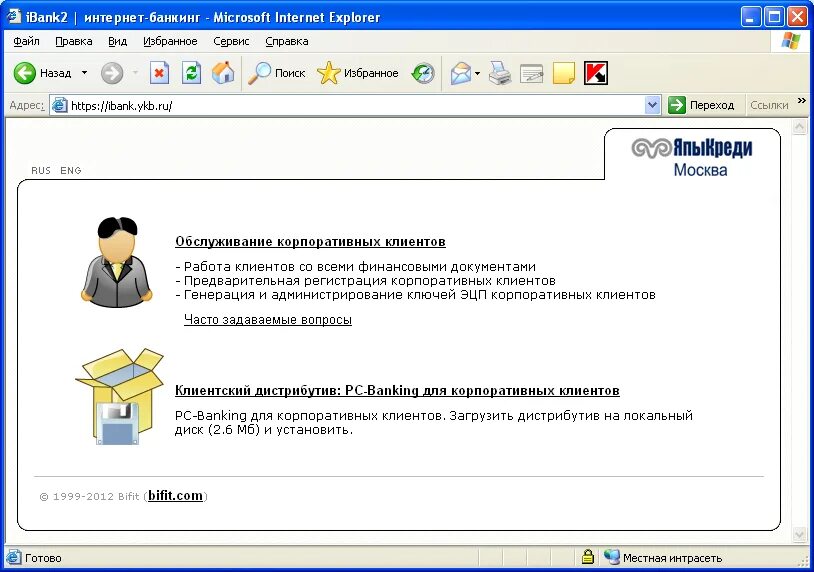Click the IE title bar icon

(13, 17)
